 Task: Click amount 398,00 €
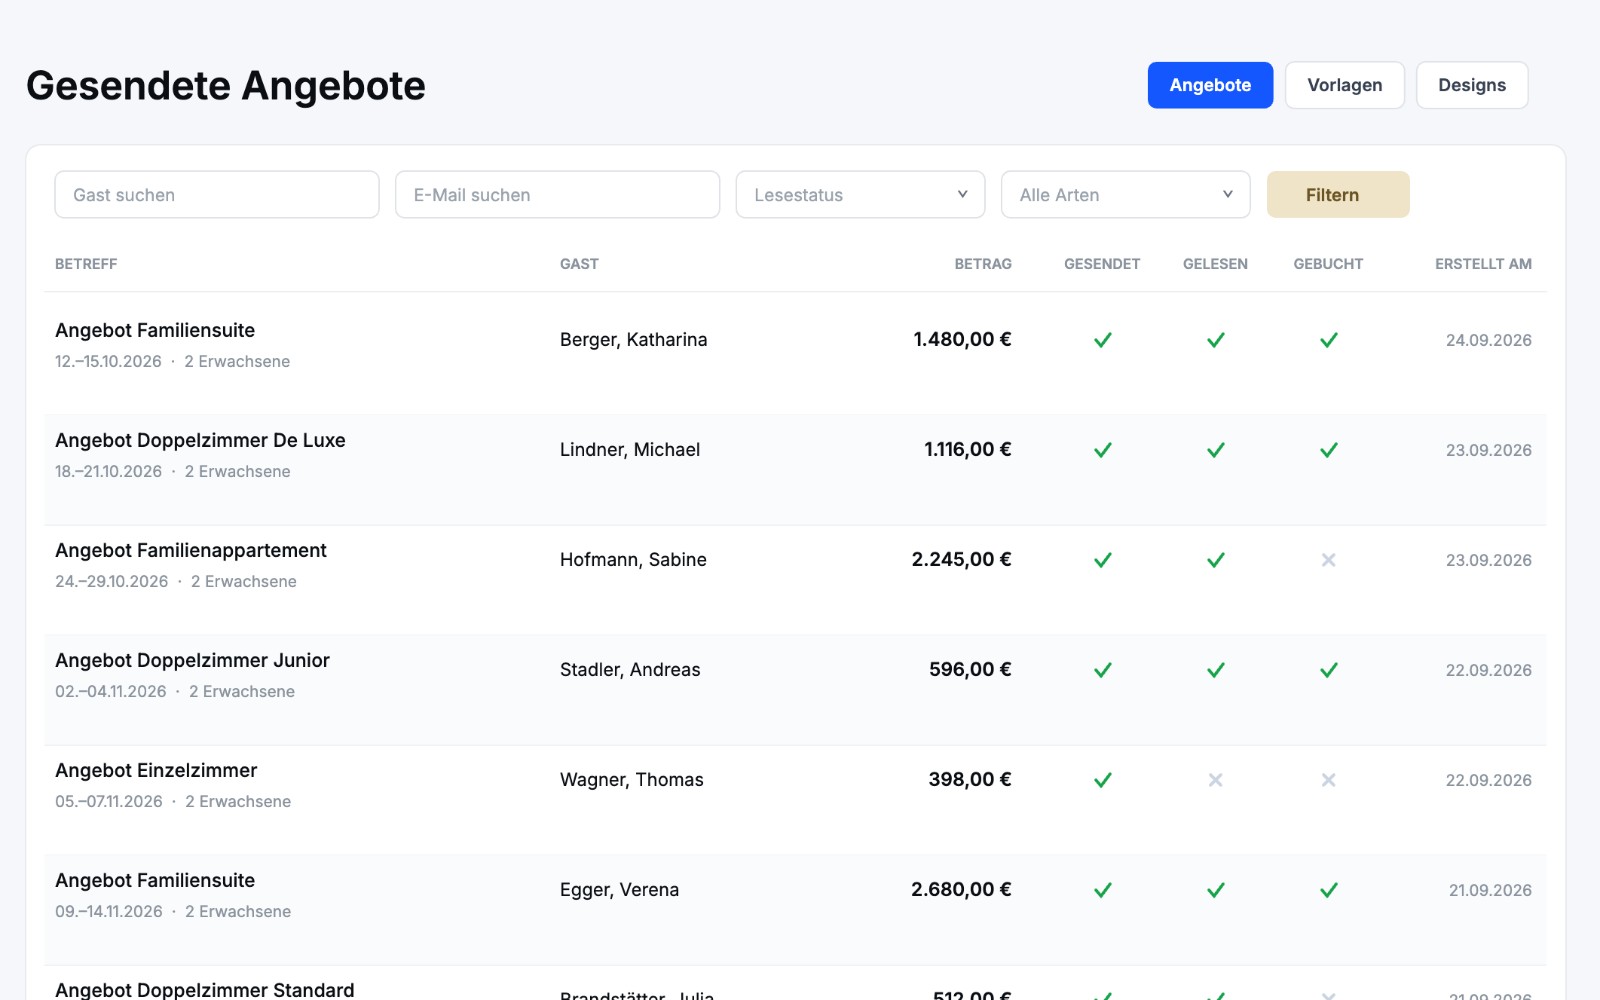970,780
